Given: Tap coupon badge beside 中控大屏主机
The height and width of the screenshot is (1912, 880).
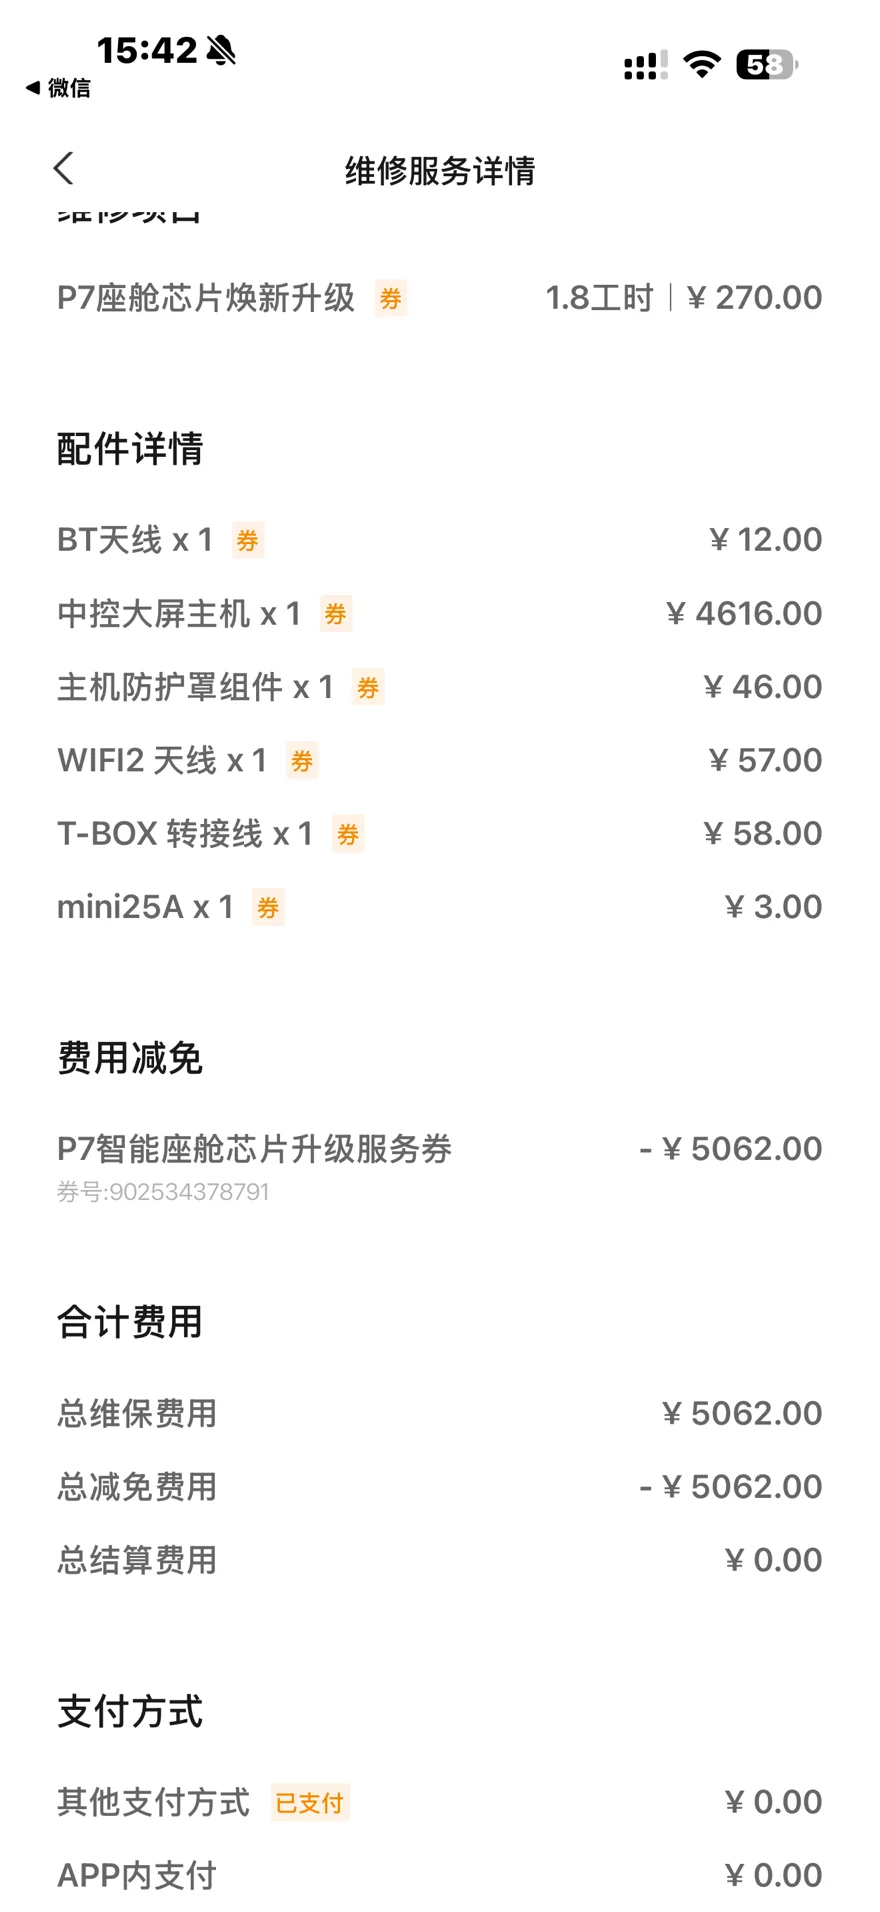Looking at the screenshot, I should point(335,613).
